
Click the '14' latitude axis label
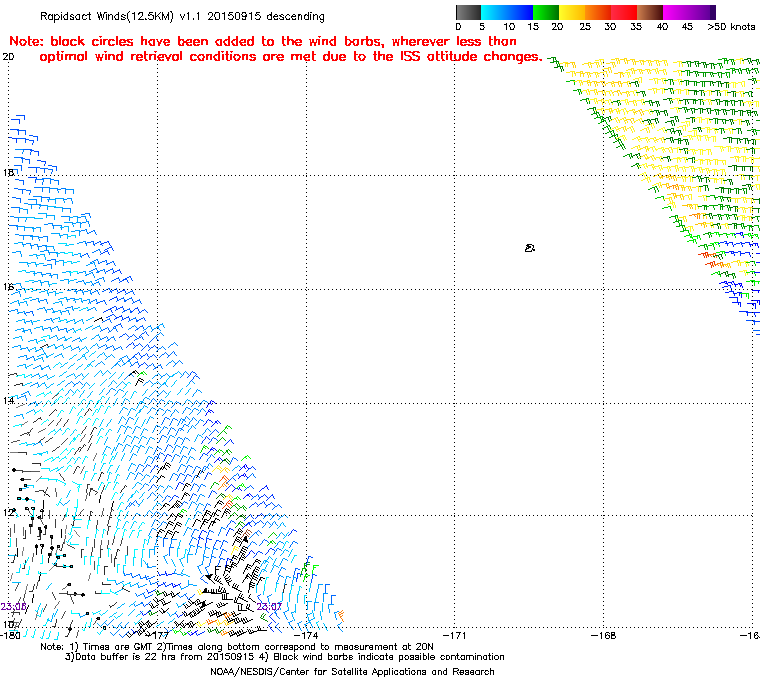8,401
